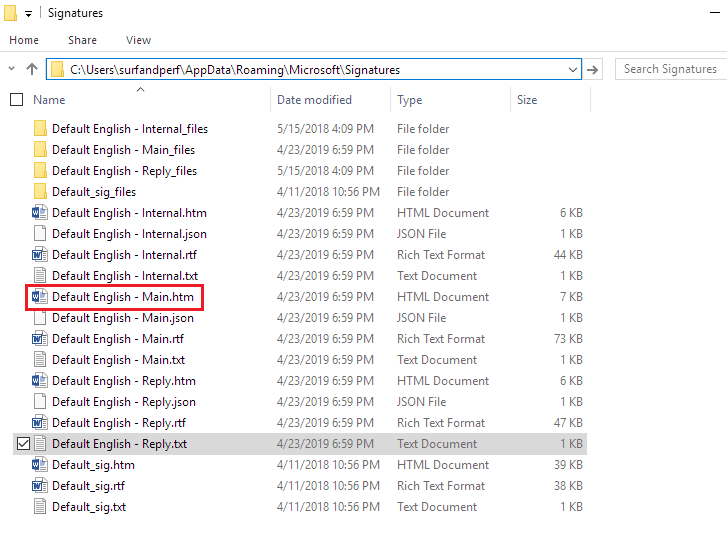Click the Default English - Internal.json file icon
Viewport: 727px width, 535px height.
(40, 234)
